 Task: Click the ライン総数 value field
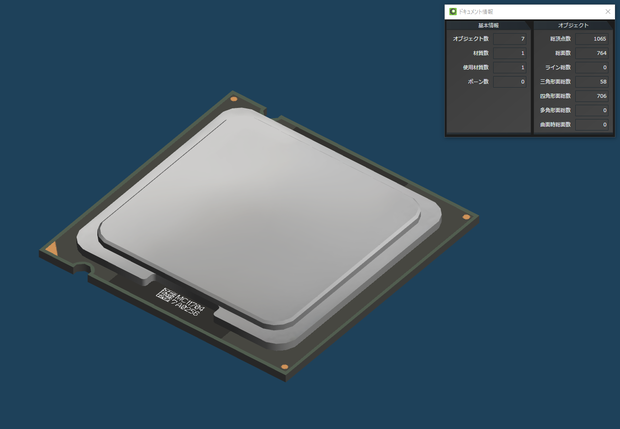(592, 68)
